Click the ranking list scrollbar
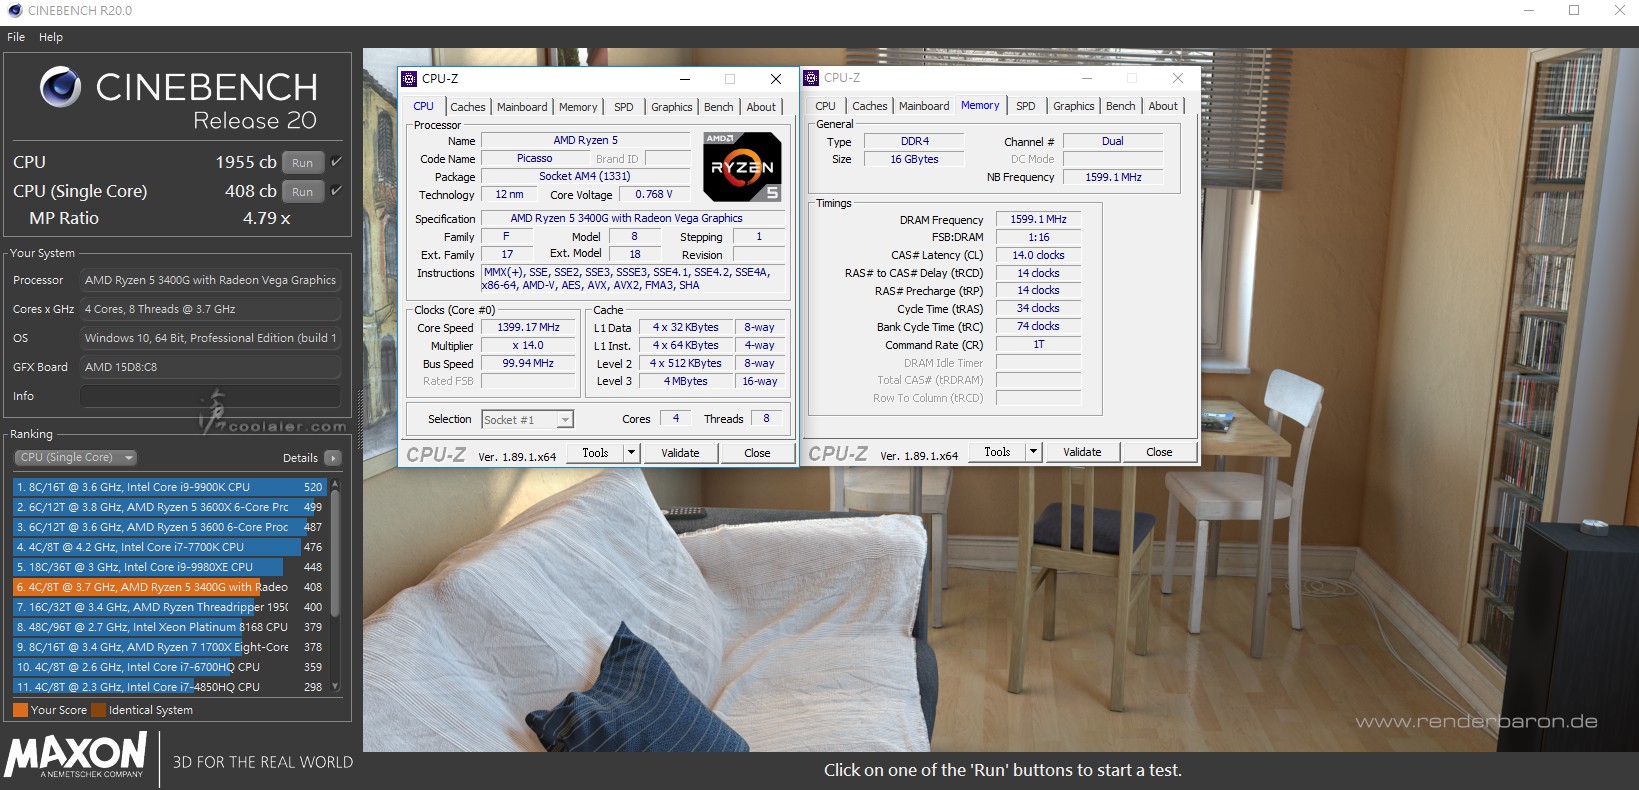The width and height of the screenshot is (1639, 790). (x=335, y=552)
